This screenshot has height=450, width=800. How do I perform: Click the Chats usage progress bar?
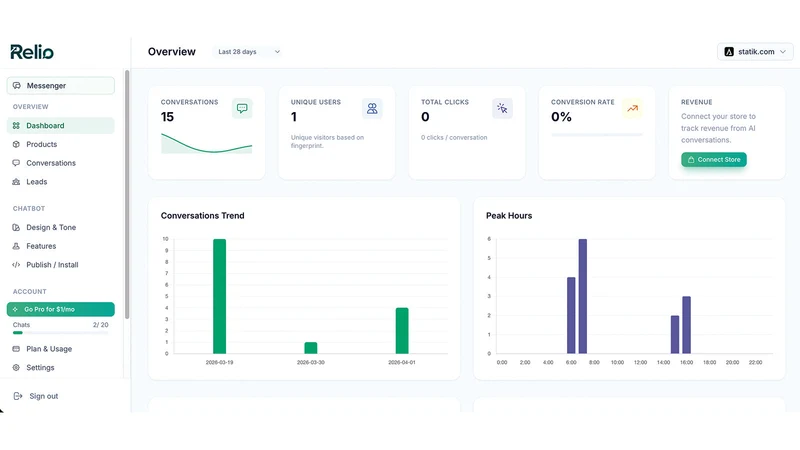pyautogui.click(x=61, y=333)
